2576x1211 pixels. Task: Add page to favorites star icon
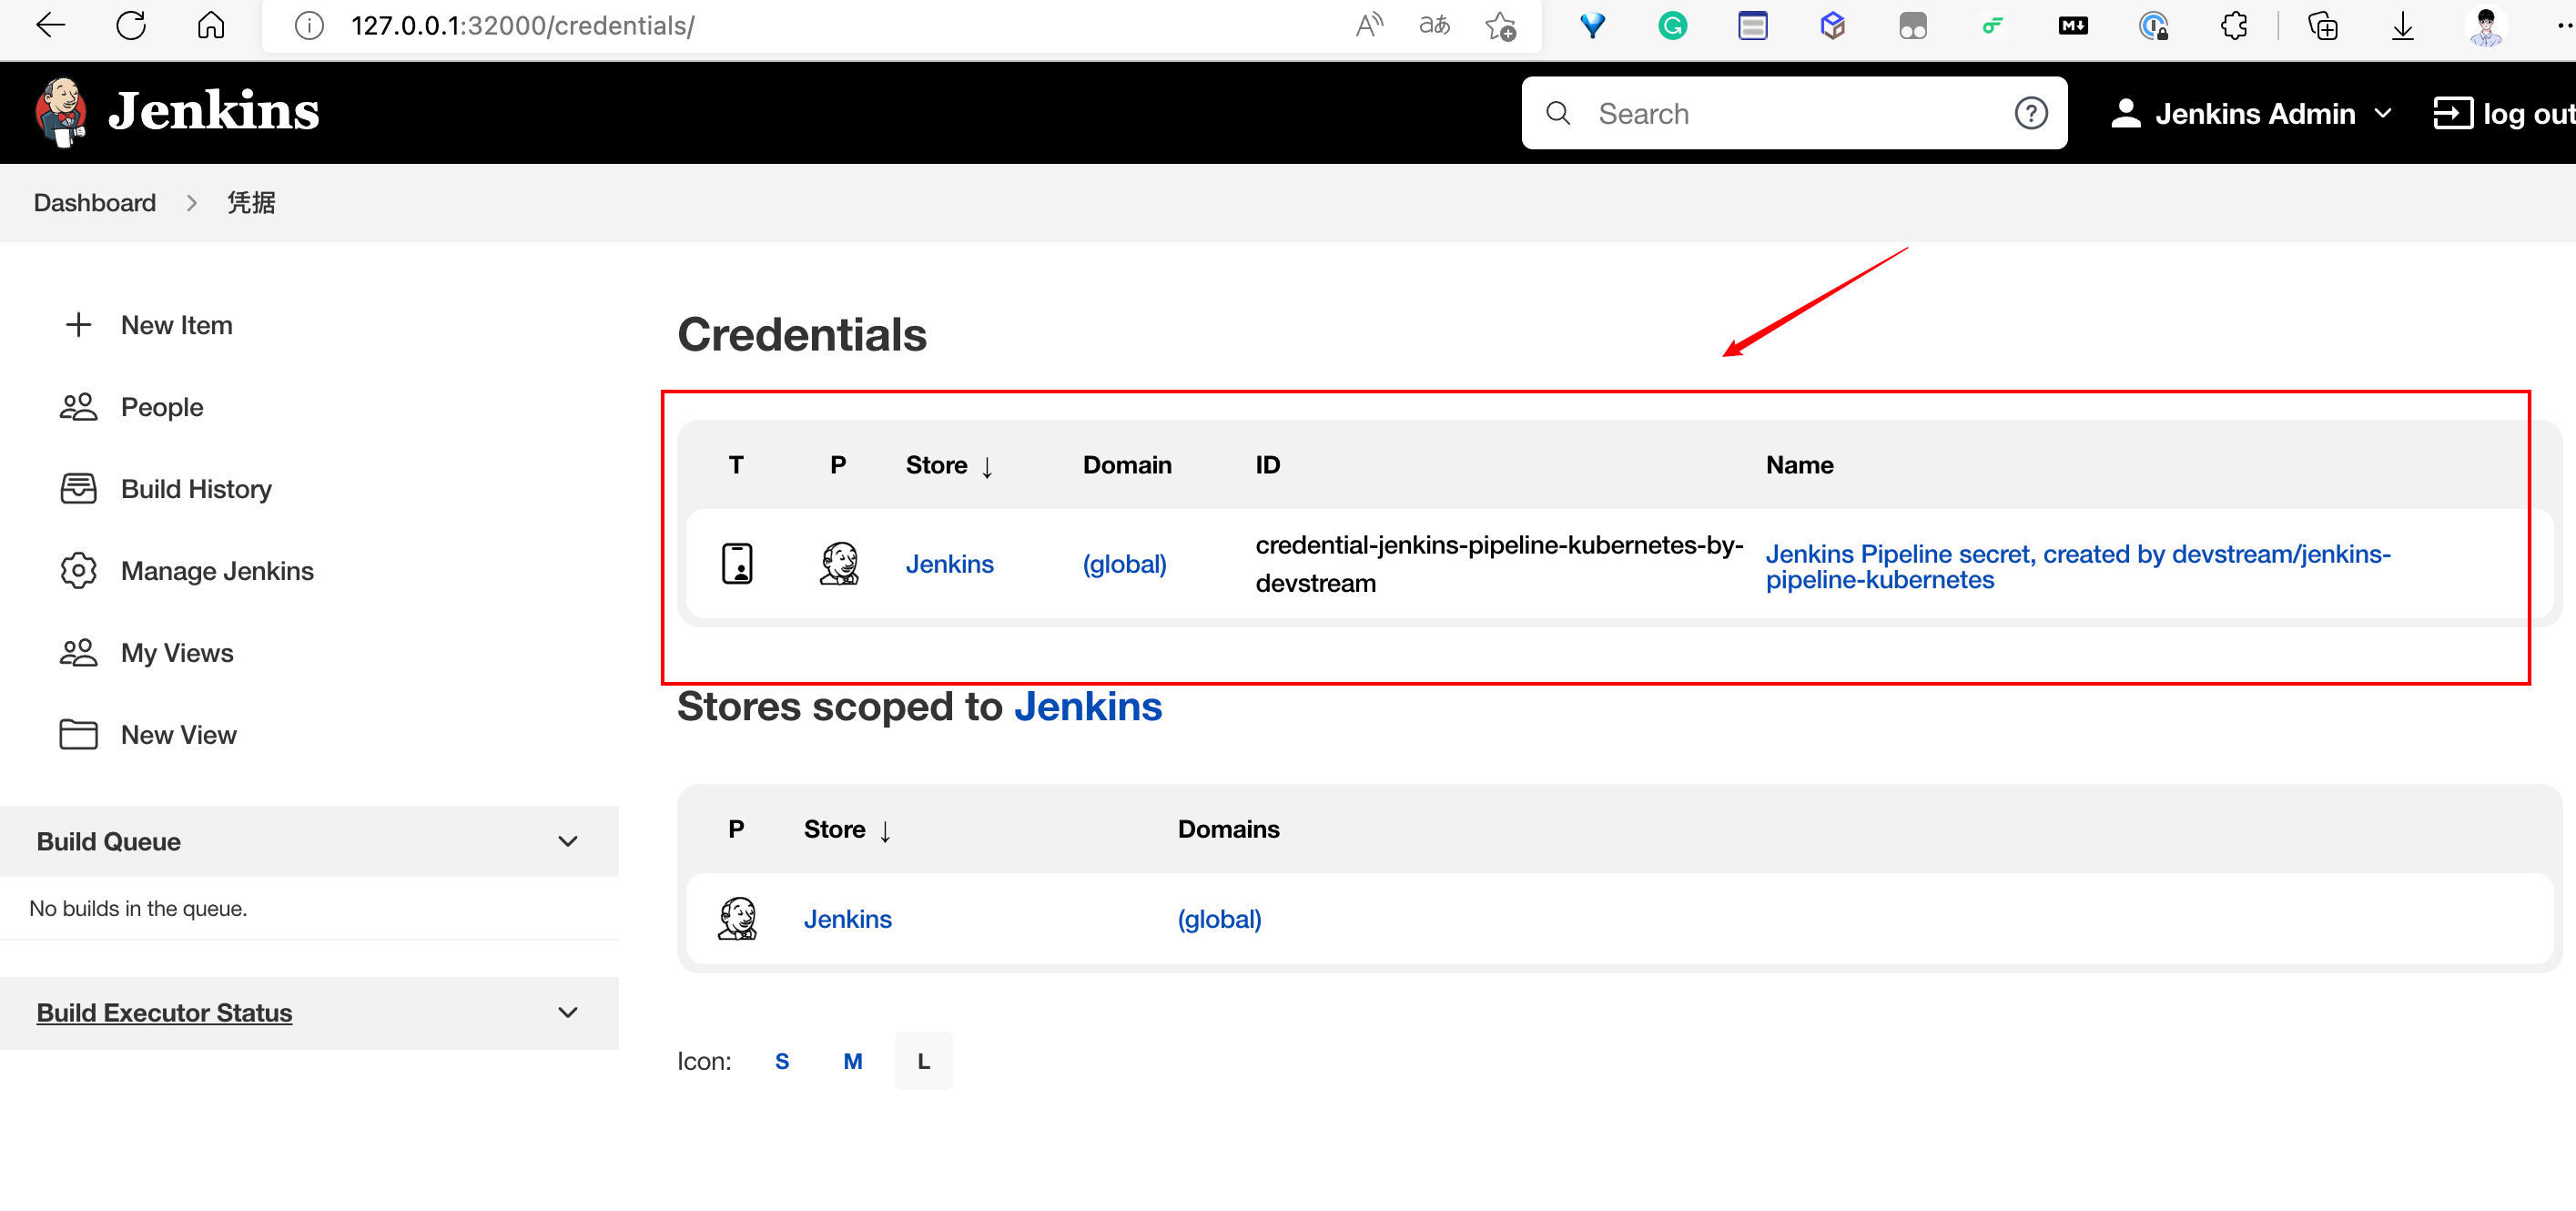pos(1500,25)
